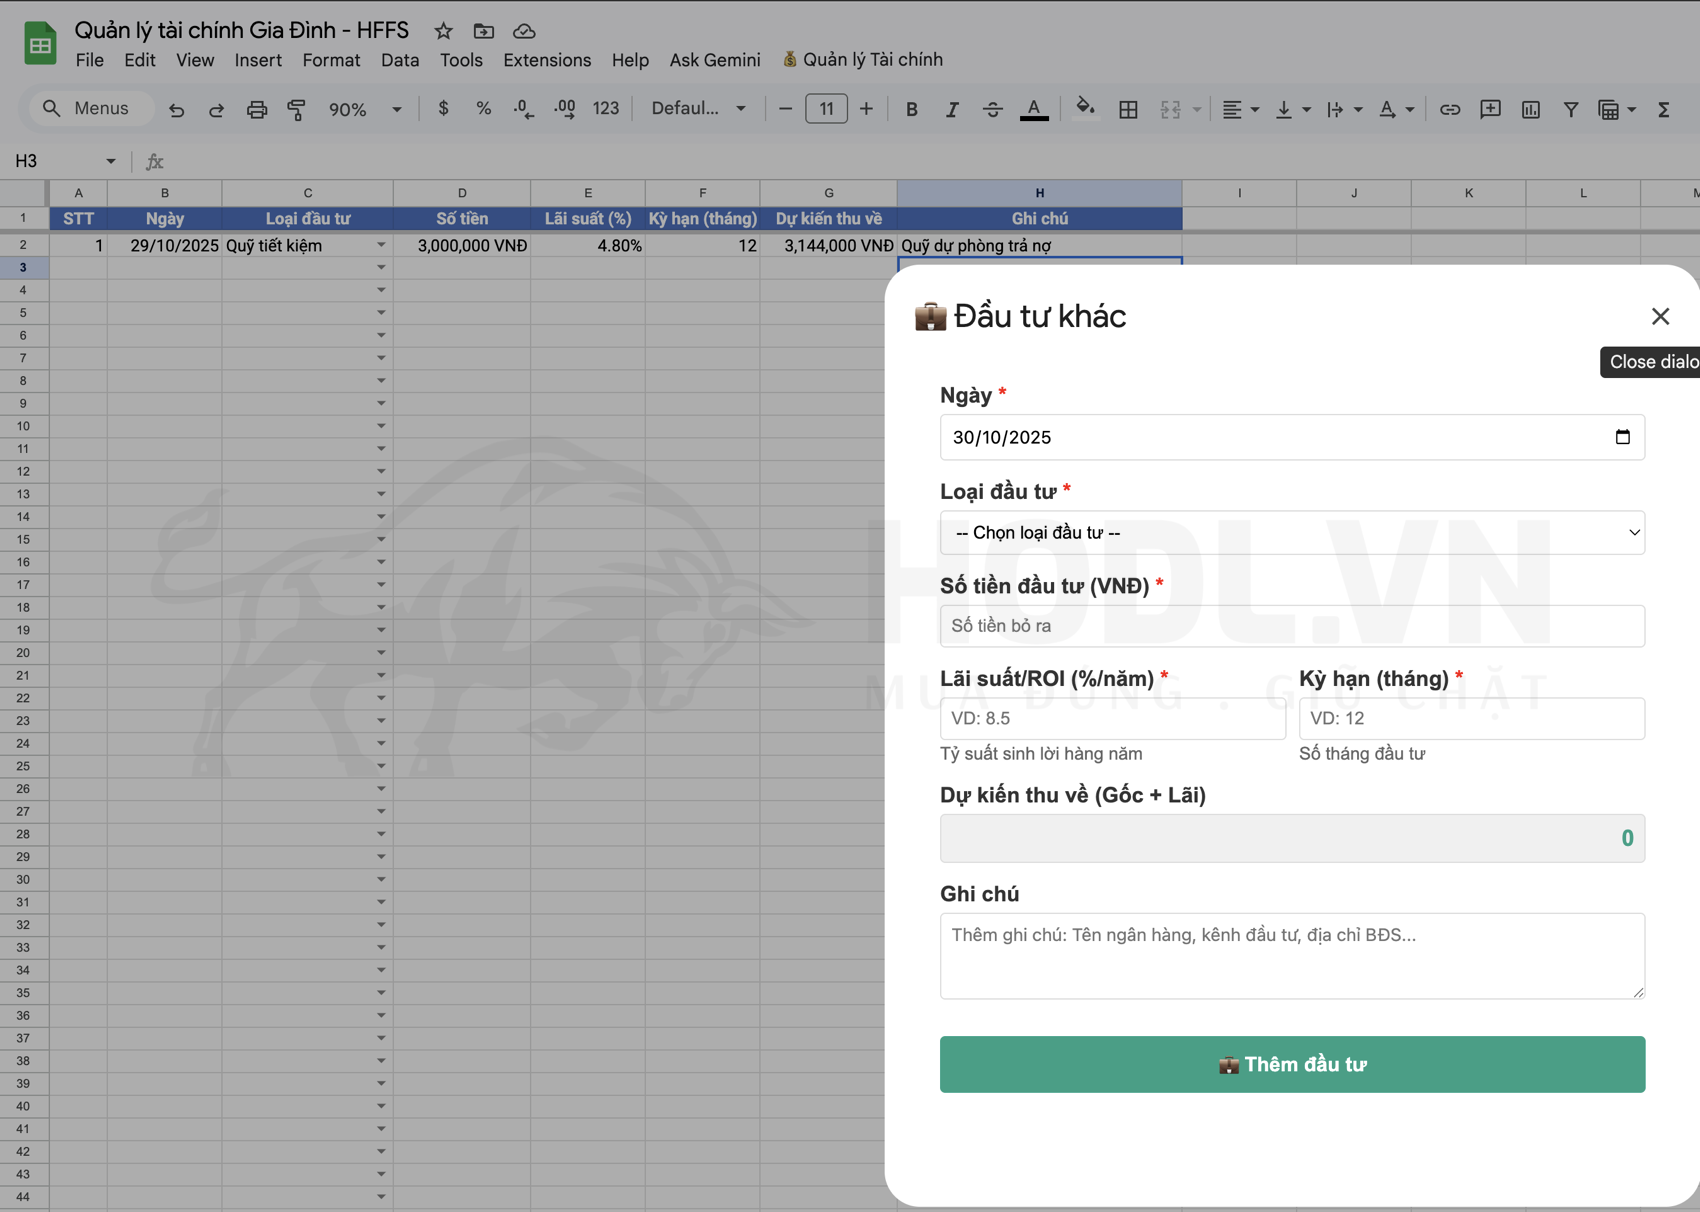Screen dimensions: 1700x1212
Task: Close the 'Đầu tư khác' dialog
Action: [x=1661, y=316]
